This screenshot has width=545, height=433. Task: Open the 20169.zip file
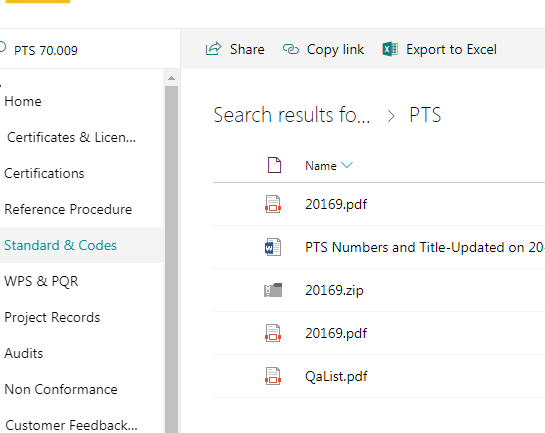coord(334,290)
